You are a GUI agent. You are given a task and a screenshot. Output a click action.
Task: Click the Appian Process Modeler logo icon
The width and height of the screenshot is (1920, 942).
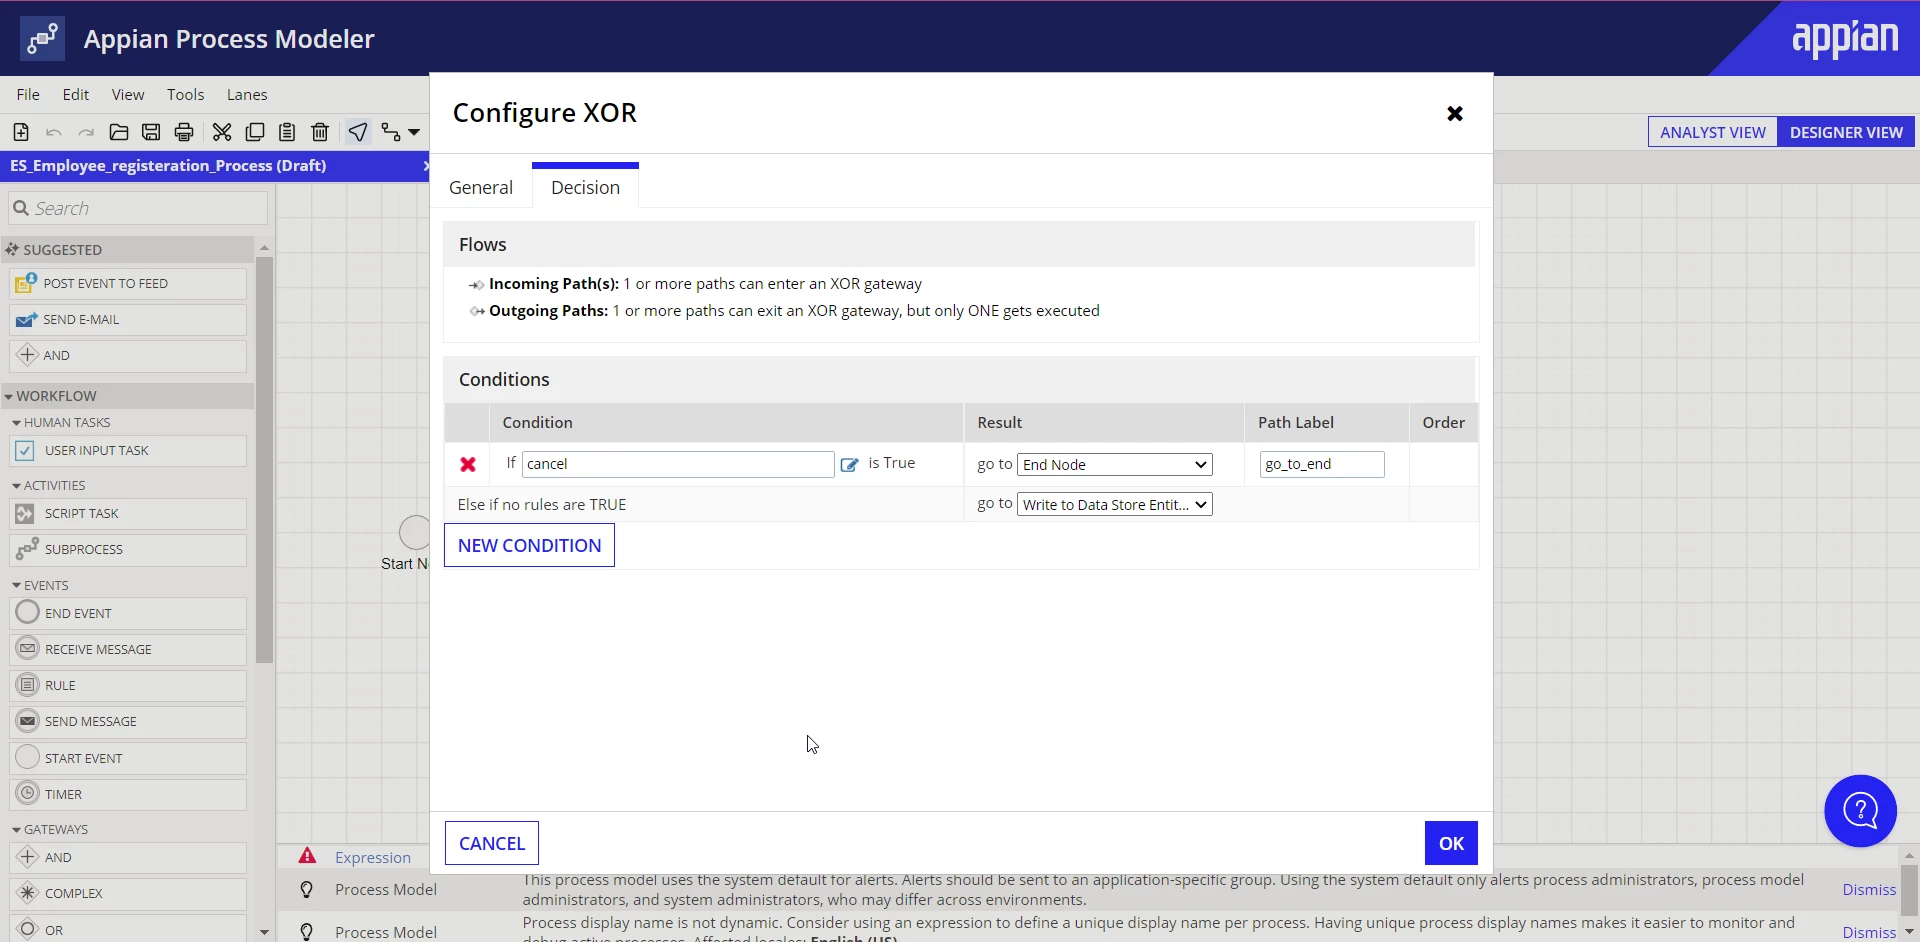click(x=42, y=38)
